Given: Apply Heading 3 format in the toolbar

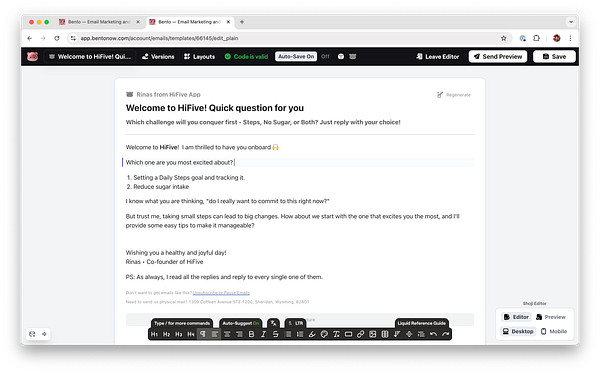Looking at the screenshot, I should point(179,334).
